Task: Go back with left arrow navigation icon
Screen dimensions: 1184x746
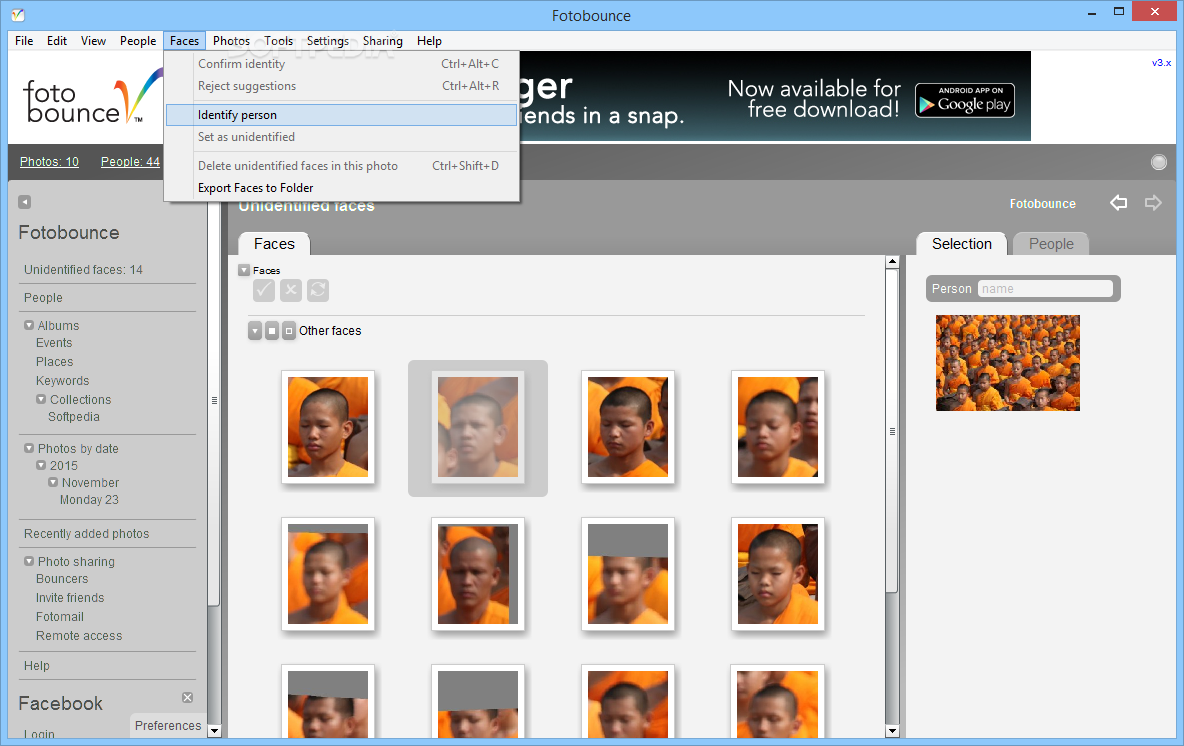Action: (x=1118, y=202)
